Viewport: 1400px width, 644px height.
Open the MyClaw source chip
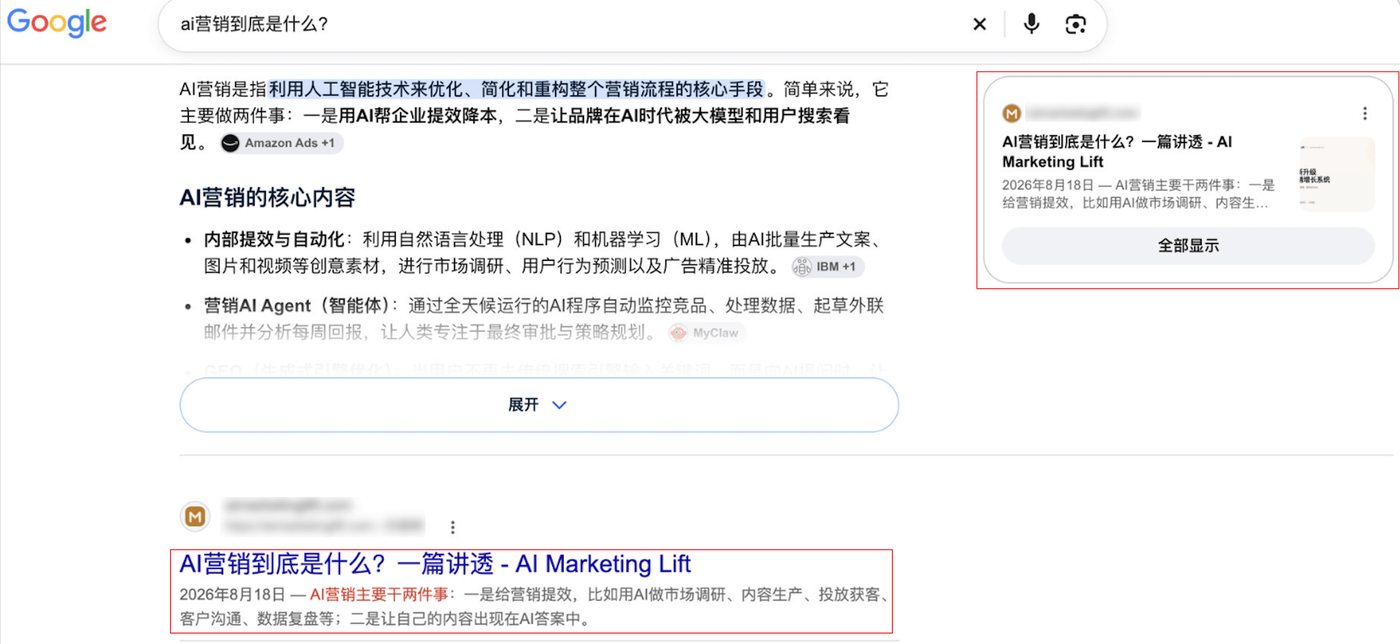707,333
